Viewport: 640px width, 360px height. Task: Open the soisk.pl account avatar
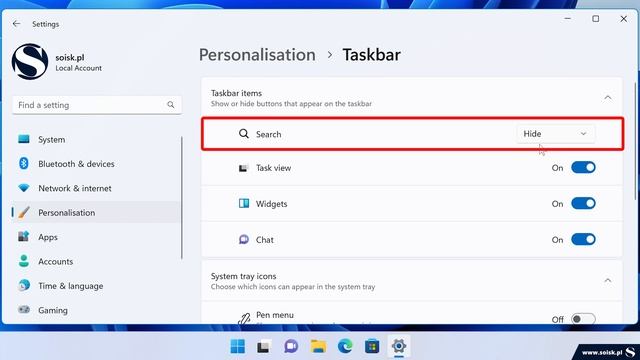click(x=30, y=62)
